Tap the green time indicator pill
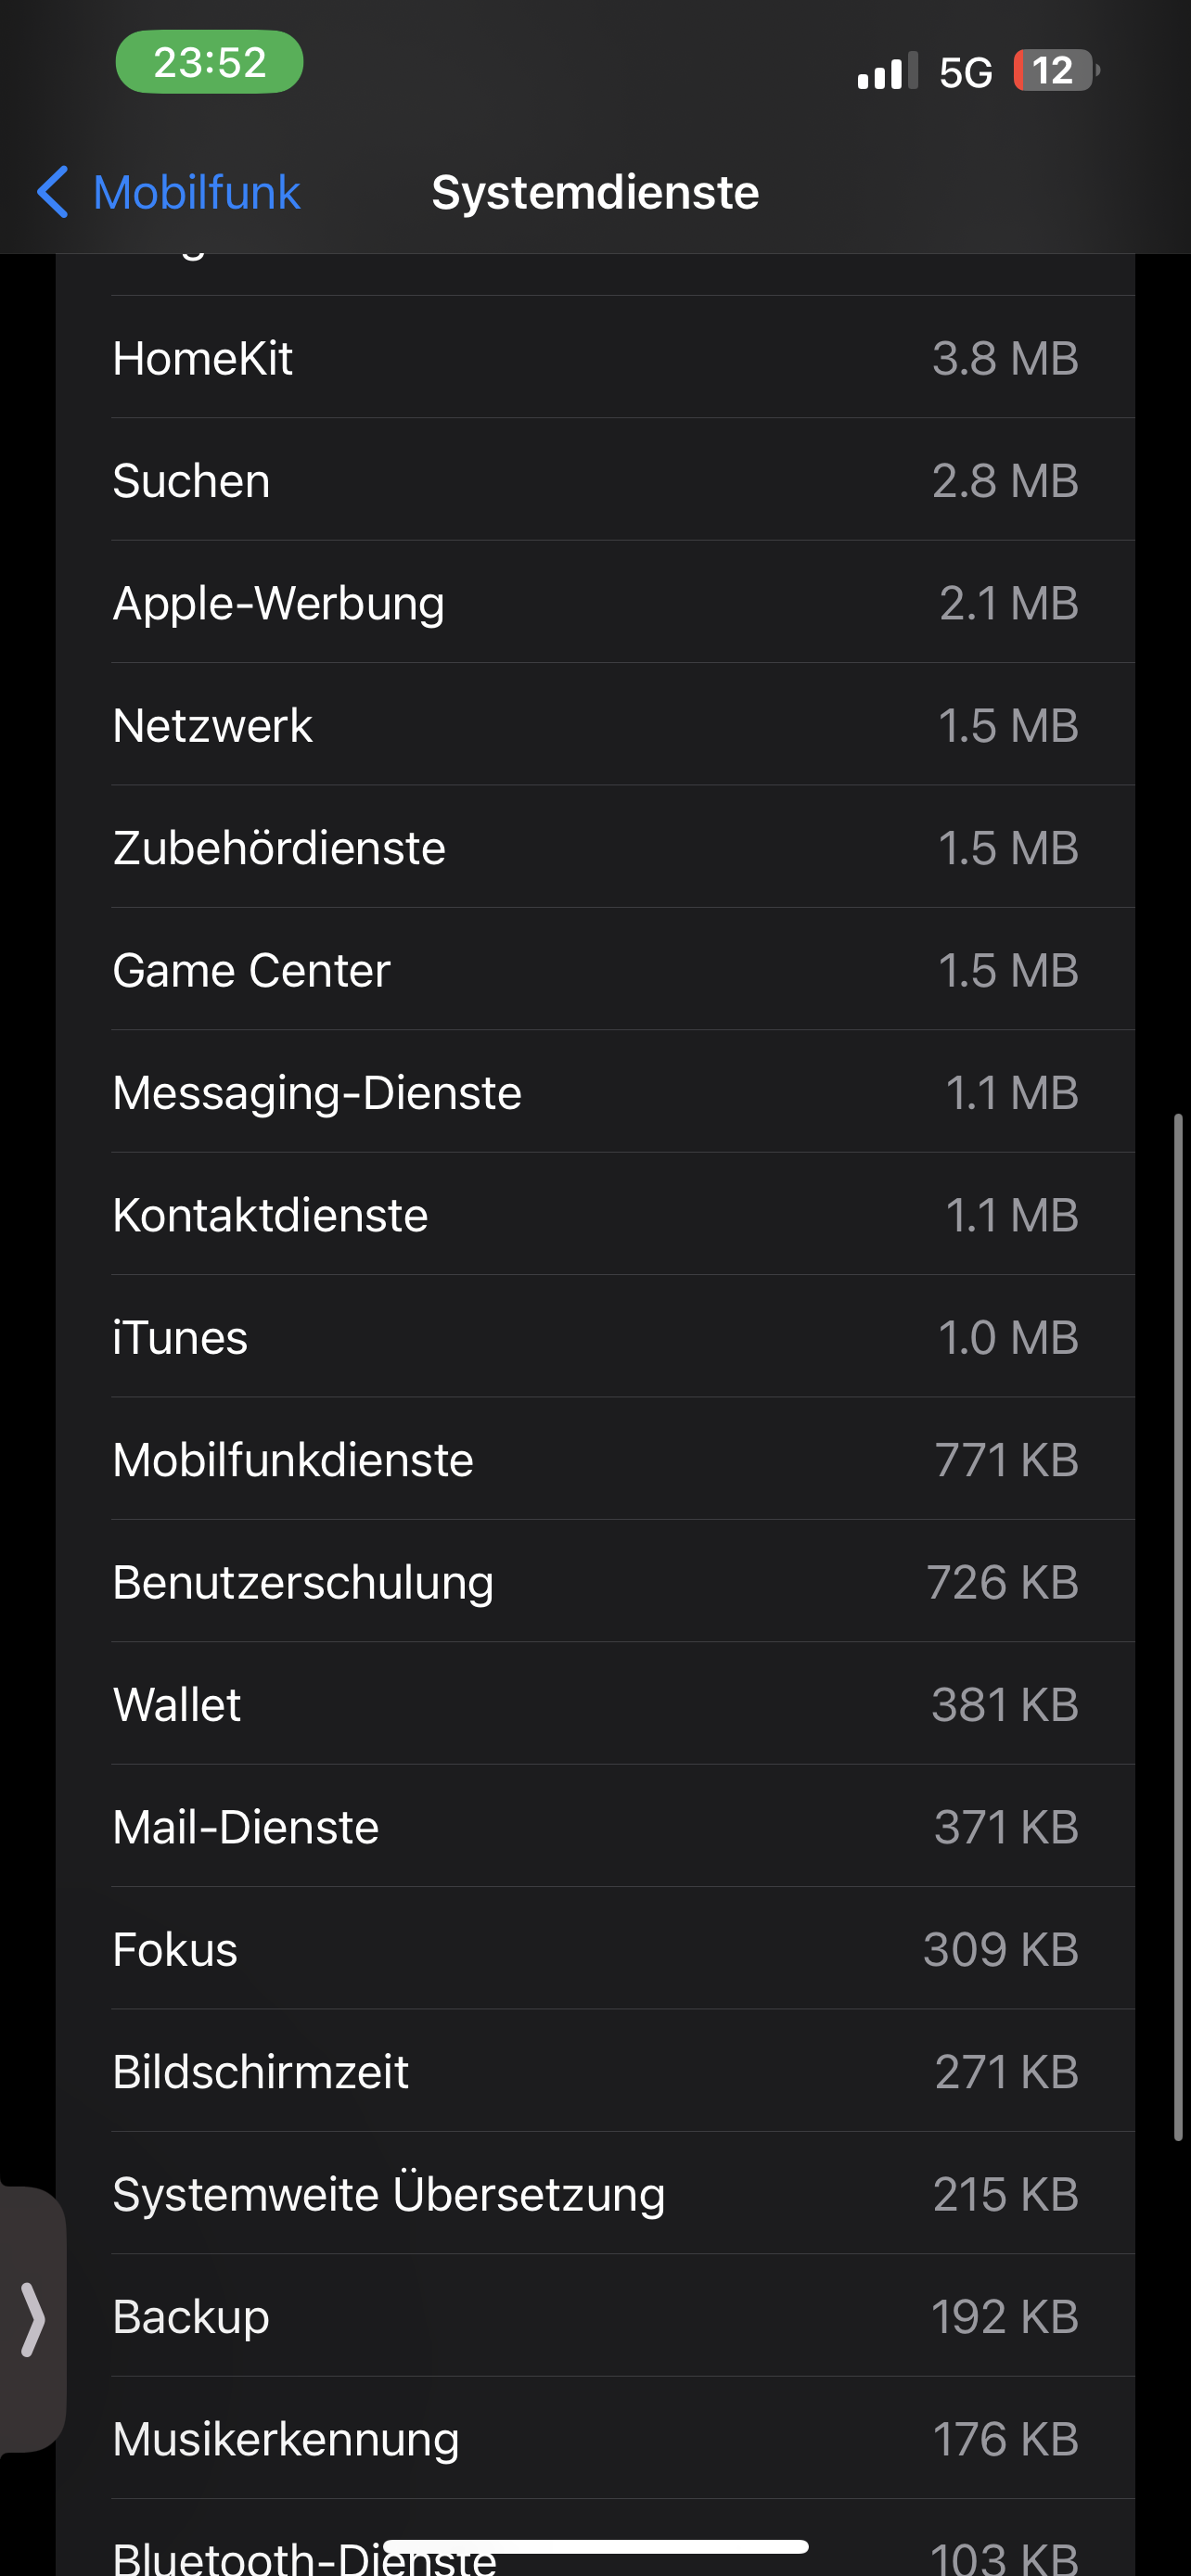 point(209,63)
